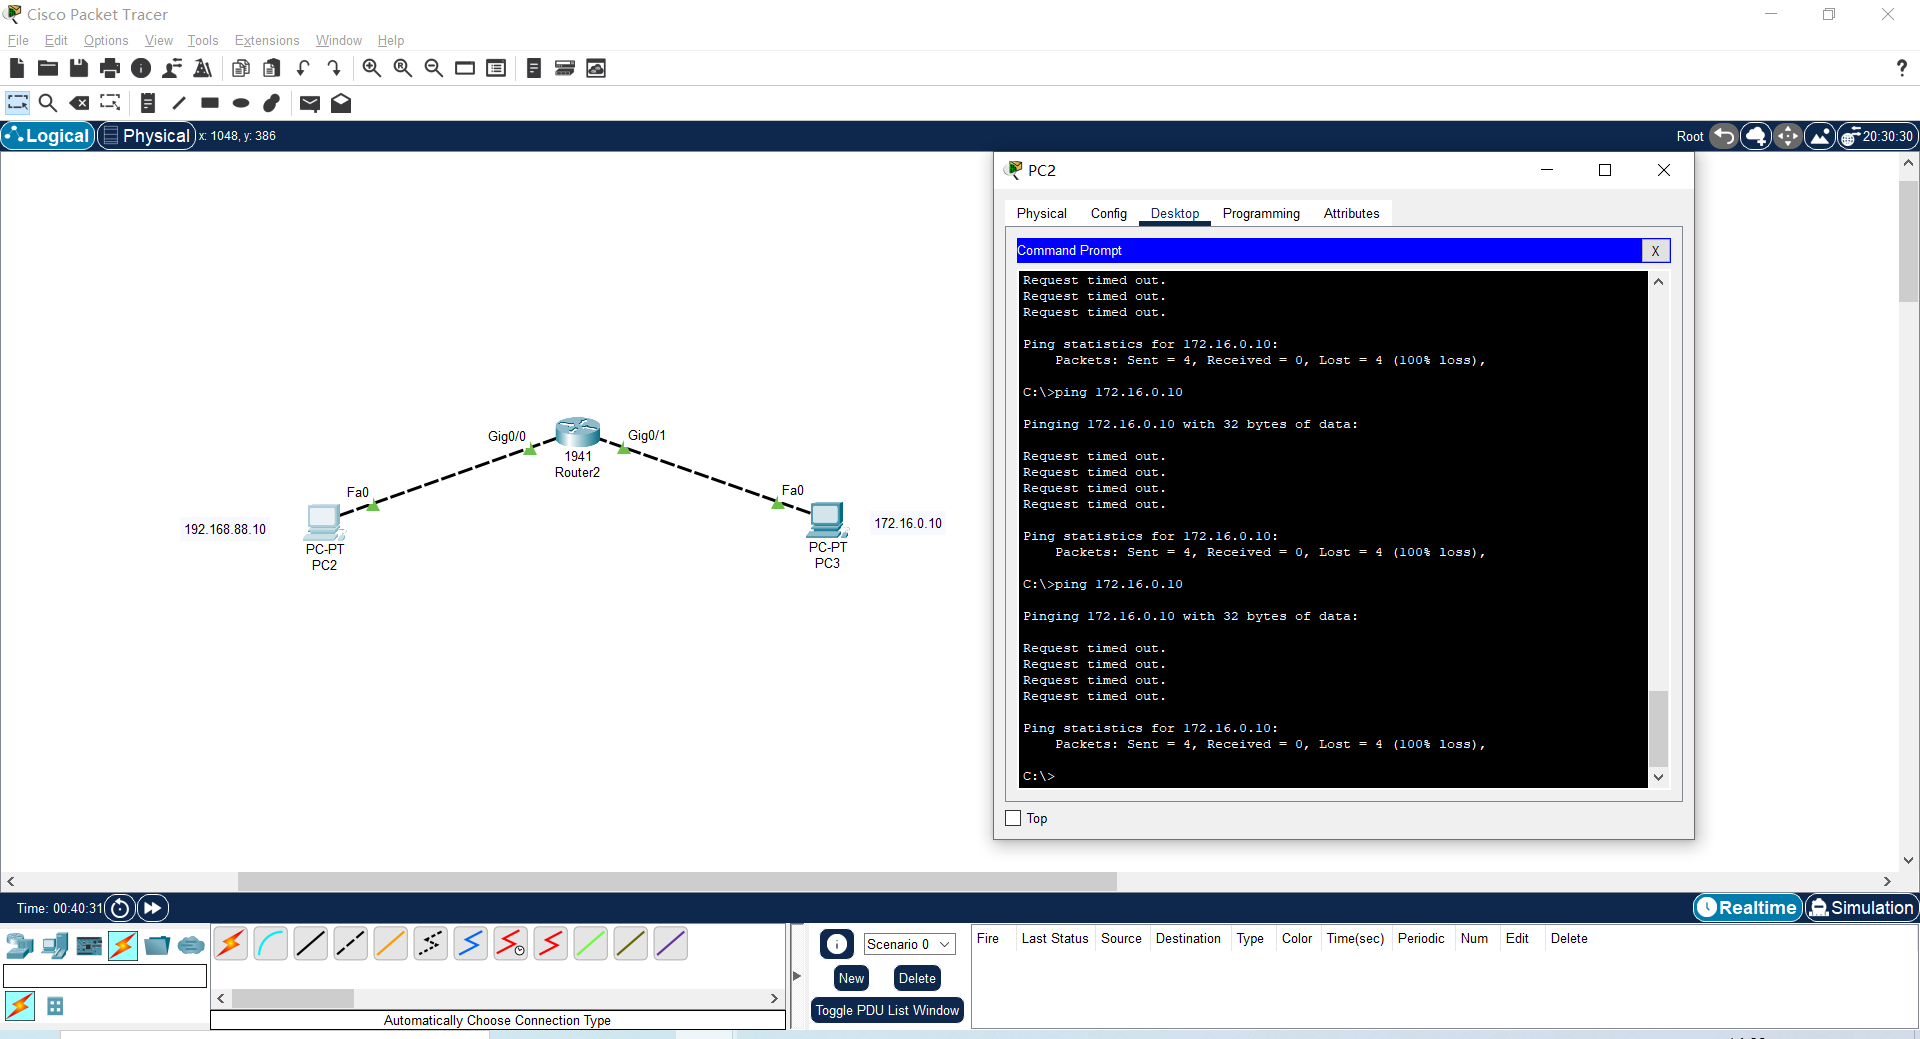Select the End Devices category
This screenshot has width=1920, height=1039.
click(x=55, y=945)
